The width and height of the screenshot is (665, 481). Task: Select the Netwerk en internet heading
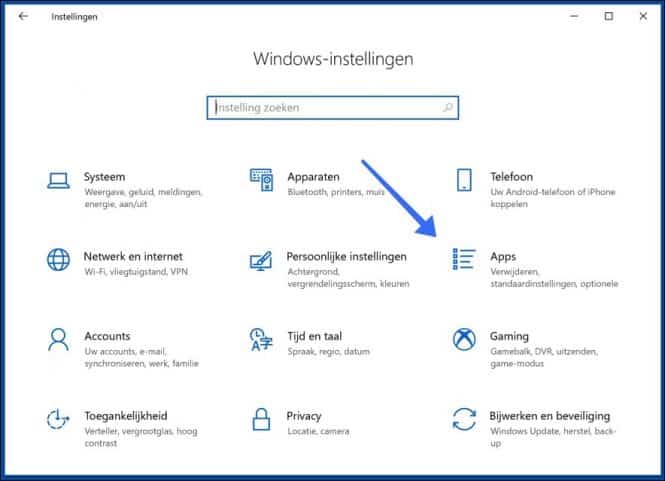tap(133, 257)
